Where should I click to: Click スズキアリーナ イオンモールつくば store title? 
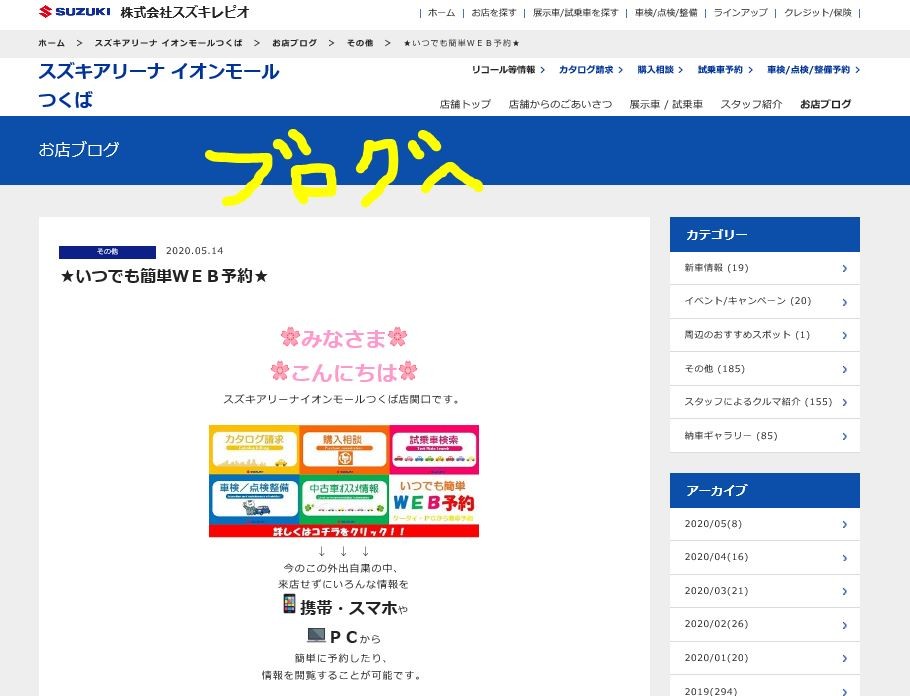[158, 85]
